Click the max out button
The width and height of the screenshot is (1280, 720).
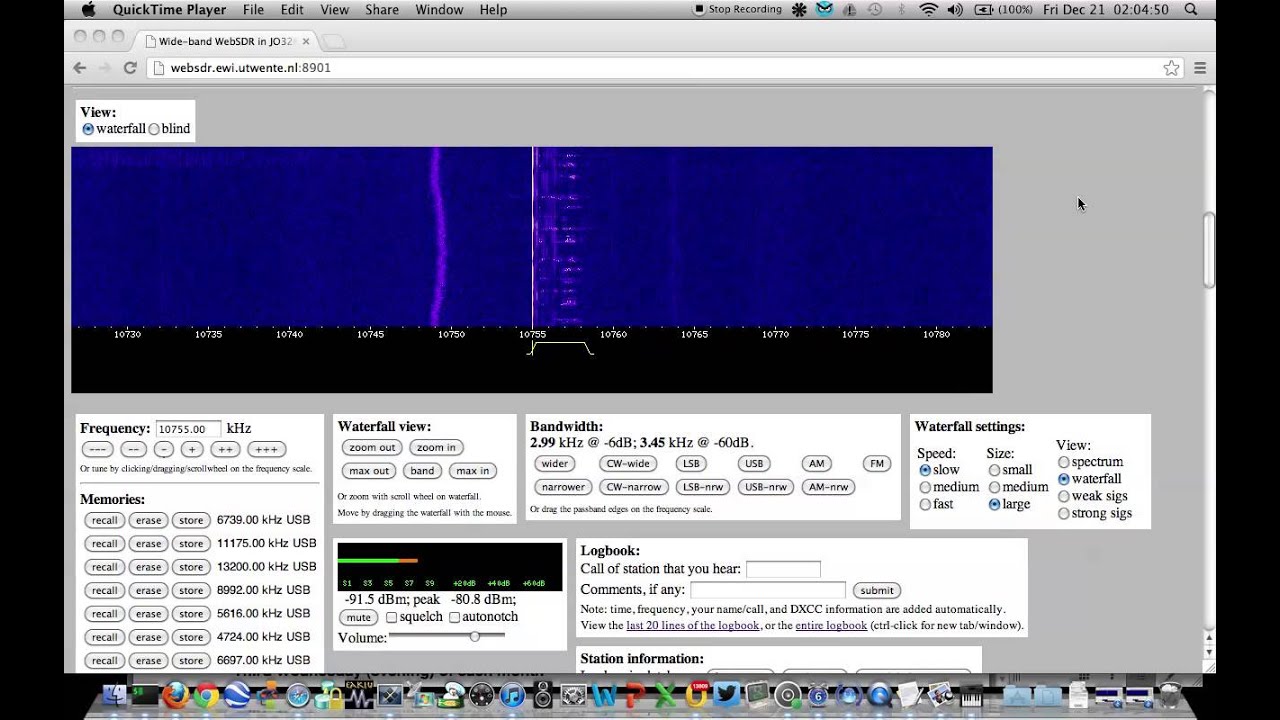[x=369, y=471]
